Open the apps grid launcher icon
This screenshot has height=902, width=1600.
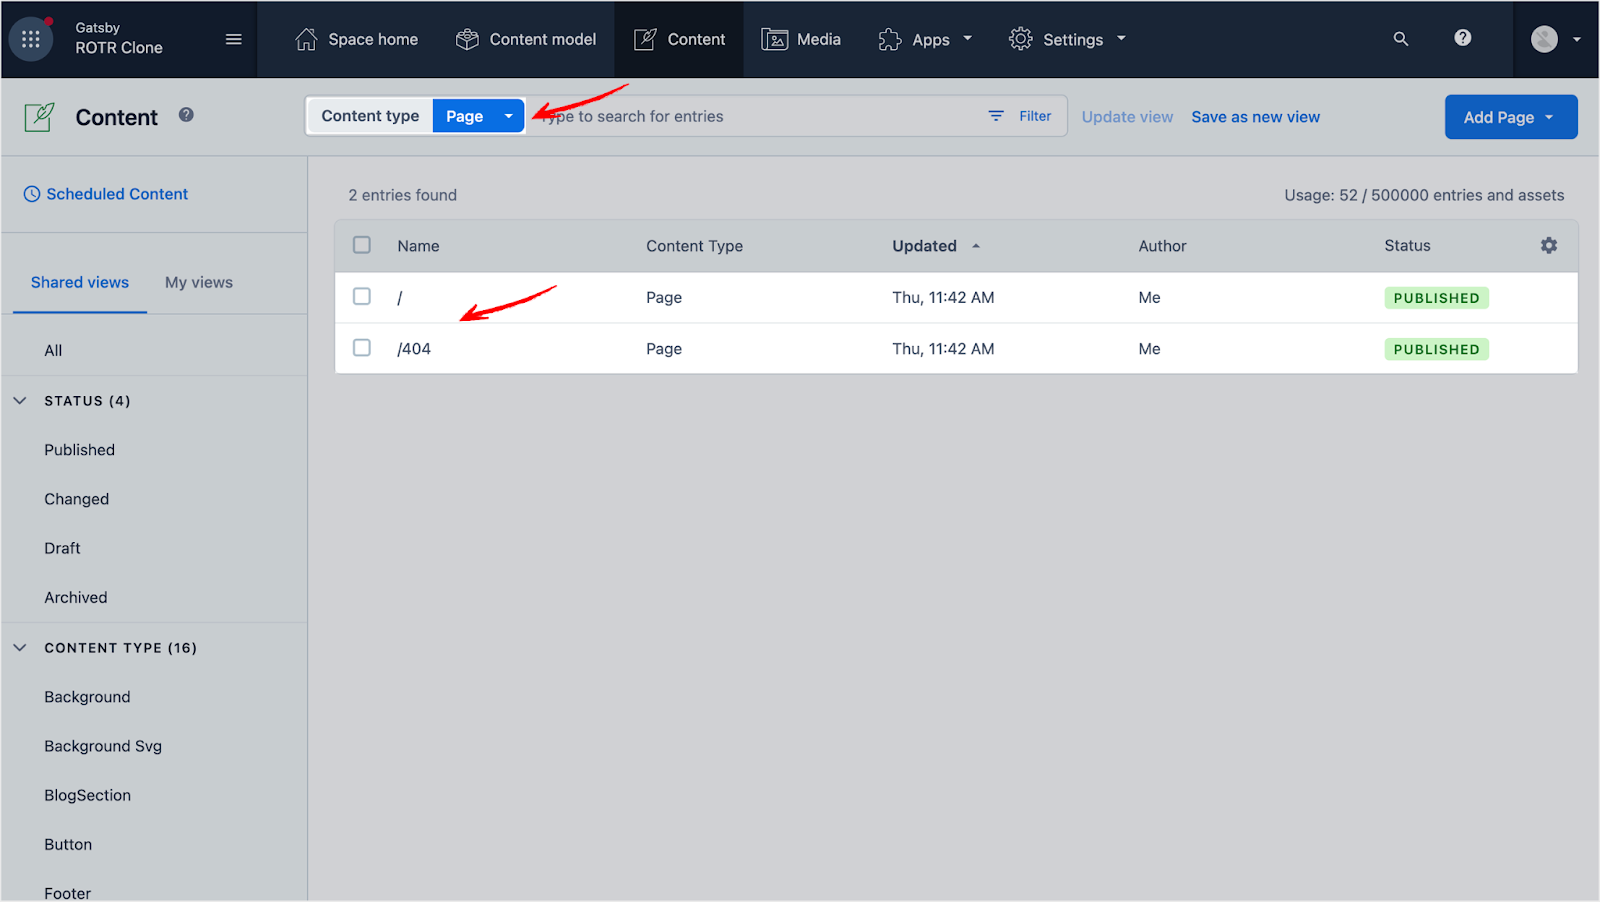click(x=31, y=39)
